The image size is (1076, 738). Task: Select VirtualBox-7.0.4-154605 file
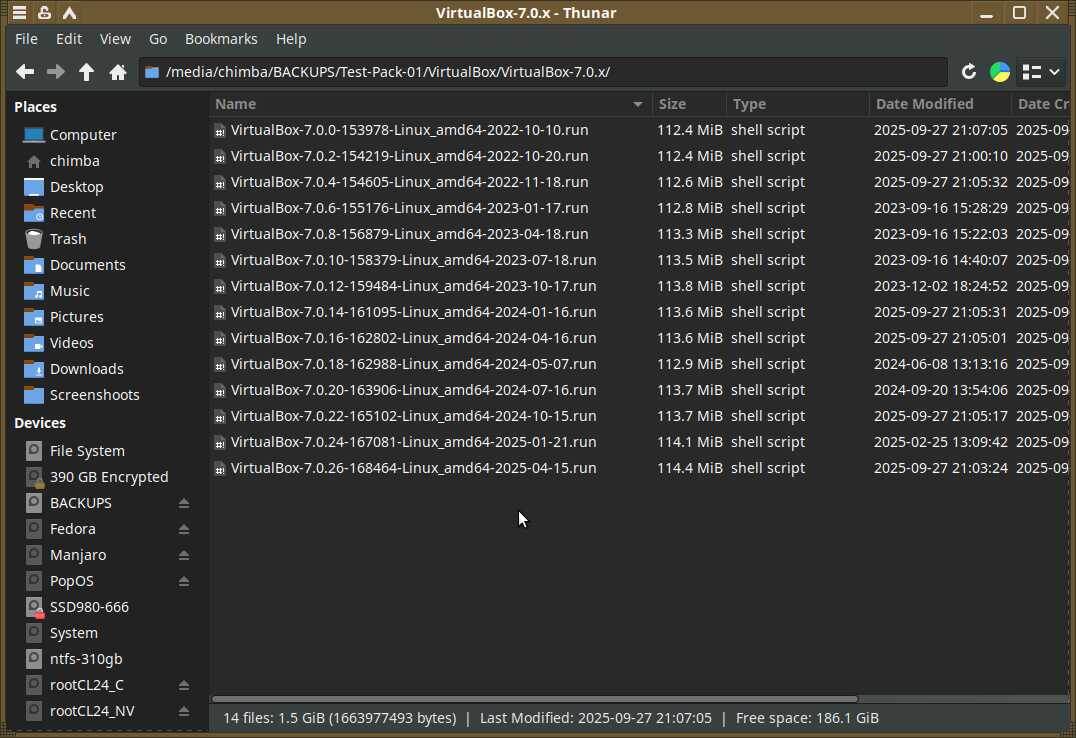pyautogui.click(x=409, y=182)
